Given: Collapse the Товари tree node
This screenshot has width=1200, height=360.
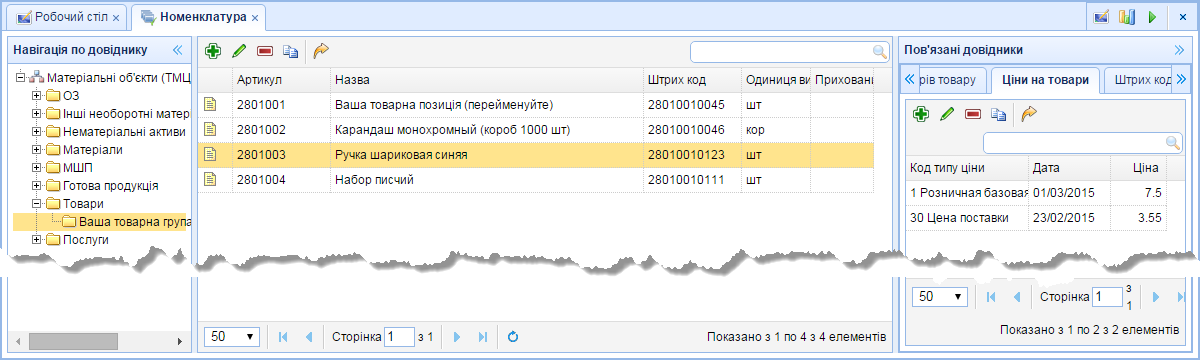Looking at the screenshot, I should click(37, 204).
